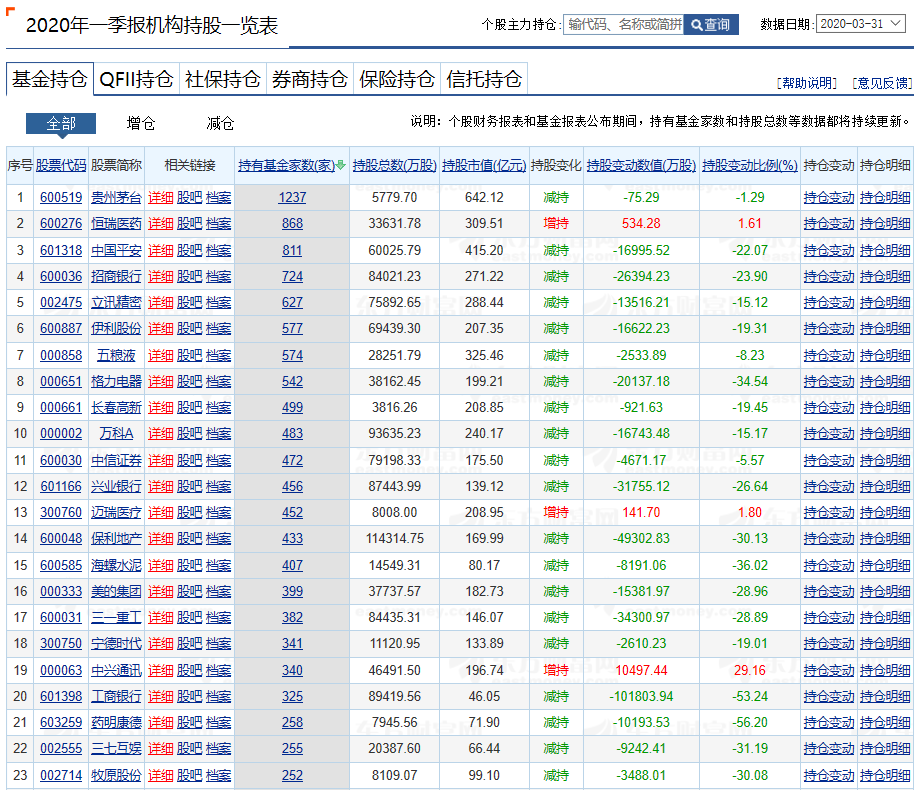Open 股吧 link for 招商银行
The height and width of the screenshot is (790, 920).
(x=190, y=276)
